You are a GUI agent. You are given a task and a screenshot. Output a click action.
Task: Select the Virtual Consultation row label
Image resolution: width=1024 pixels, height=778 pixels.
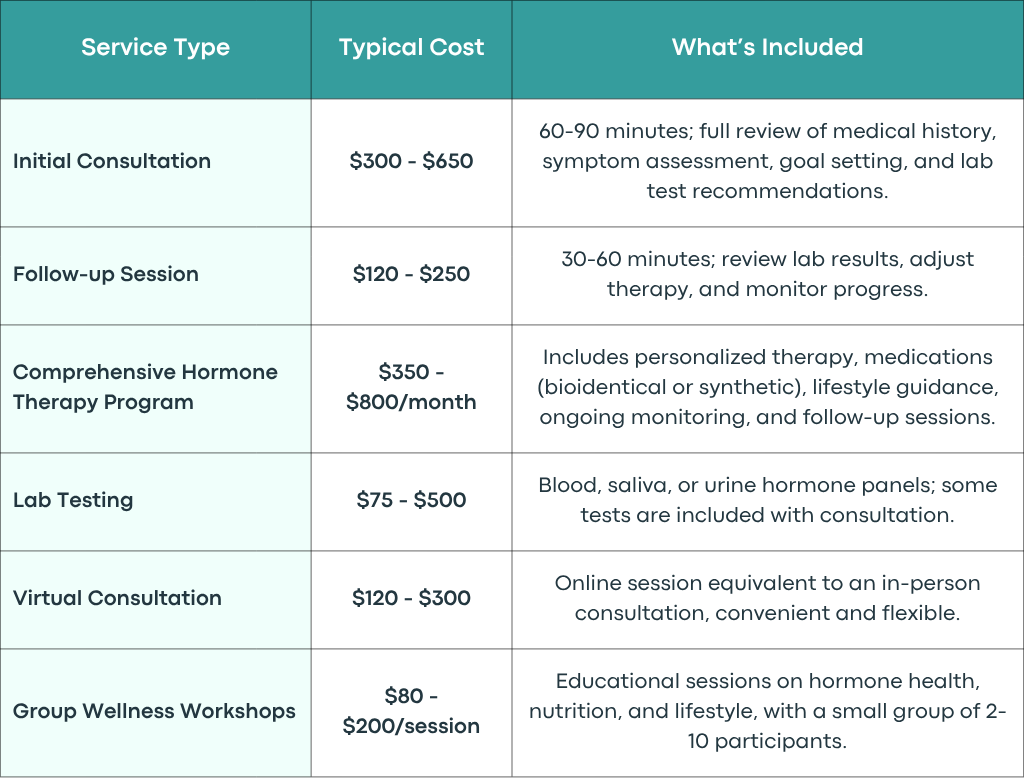click(x=118, y=598)
